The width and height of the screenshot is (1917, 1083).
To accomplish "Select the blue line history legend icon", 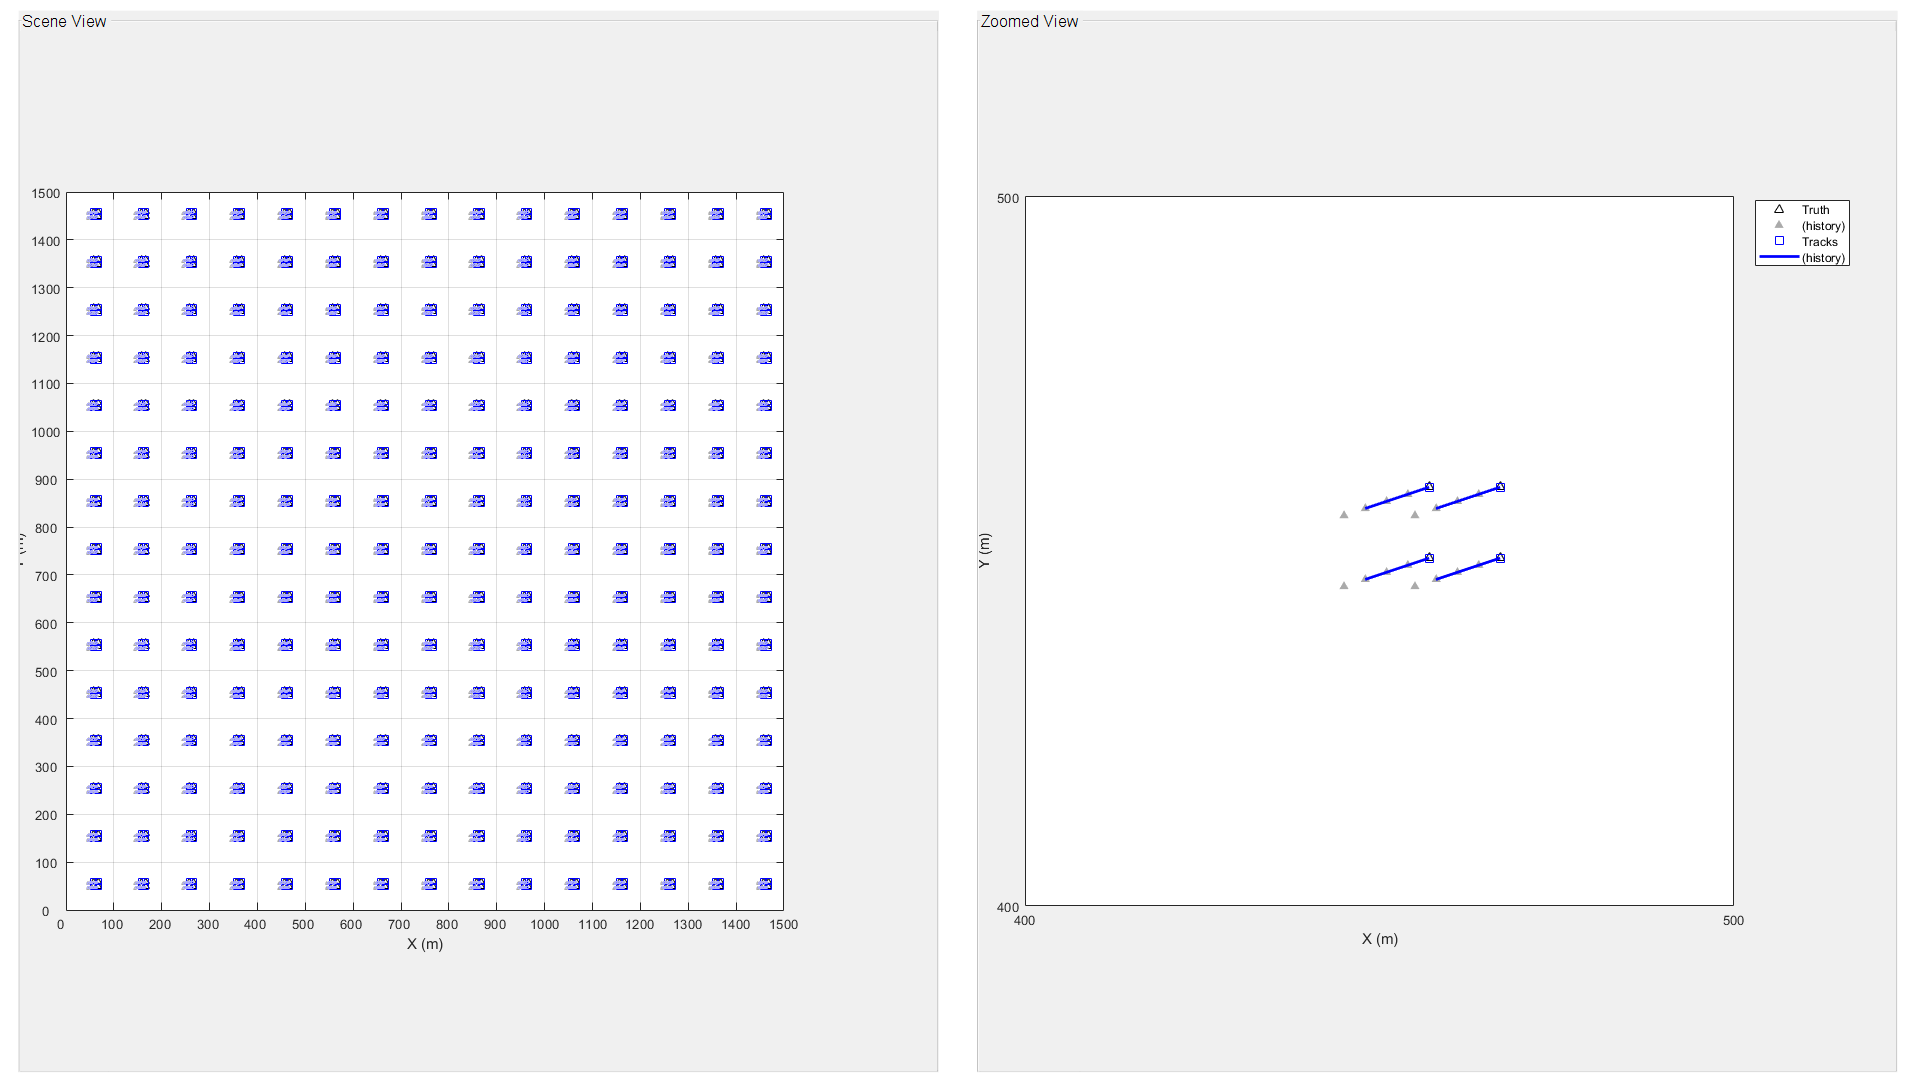I will tap(1779, 257).
